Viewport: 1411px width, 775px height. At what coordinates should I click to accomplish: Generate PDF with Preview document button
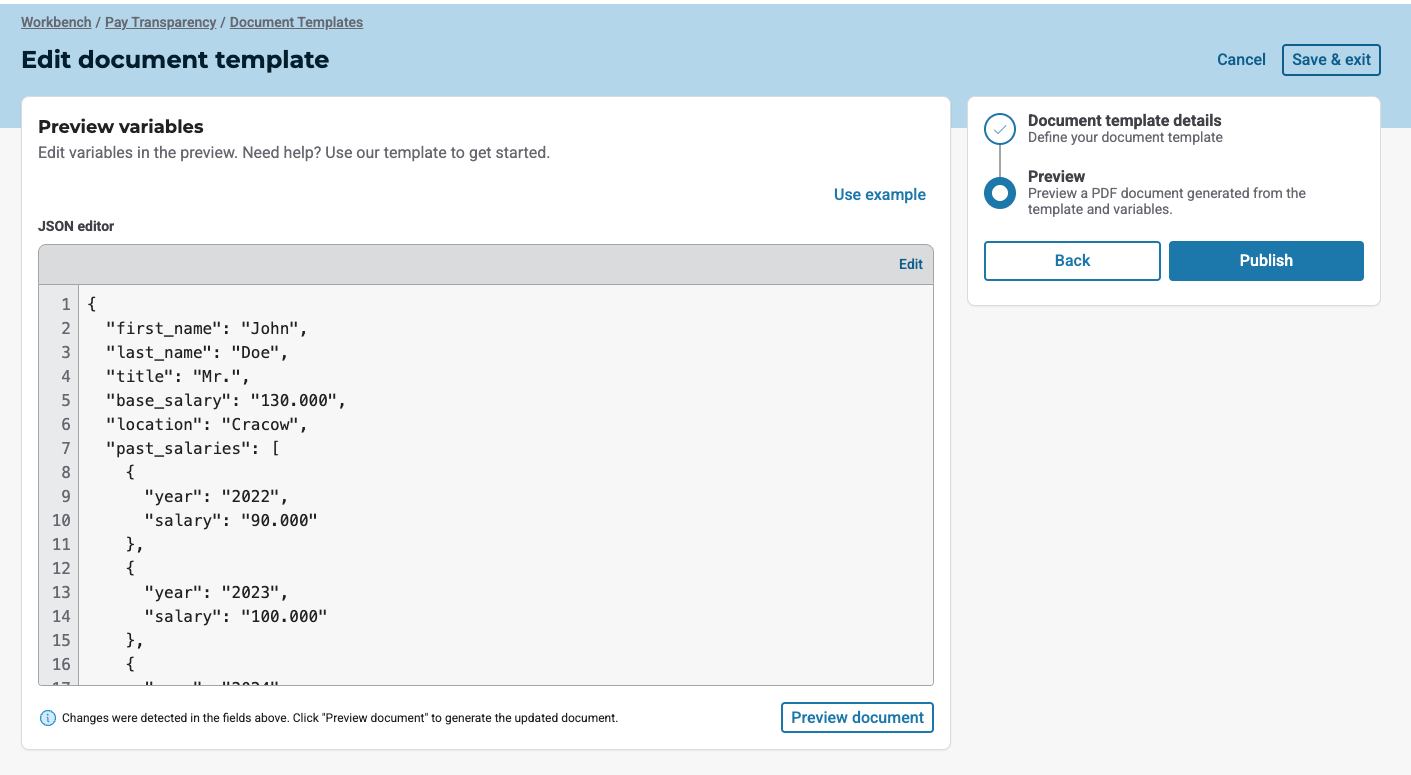coord(857,717)
